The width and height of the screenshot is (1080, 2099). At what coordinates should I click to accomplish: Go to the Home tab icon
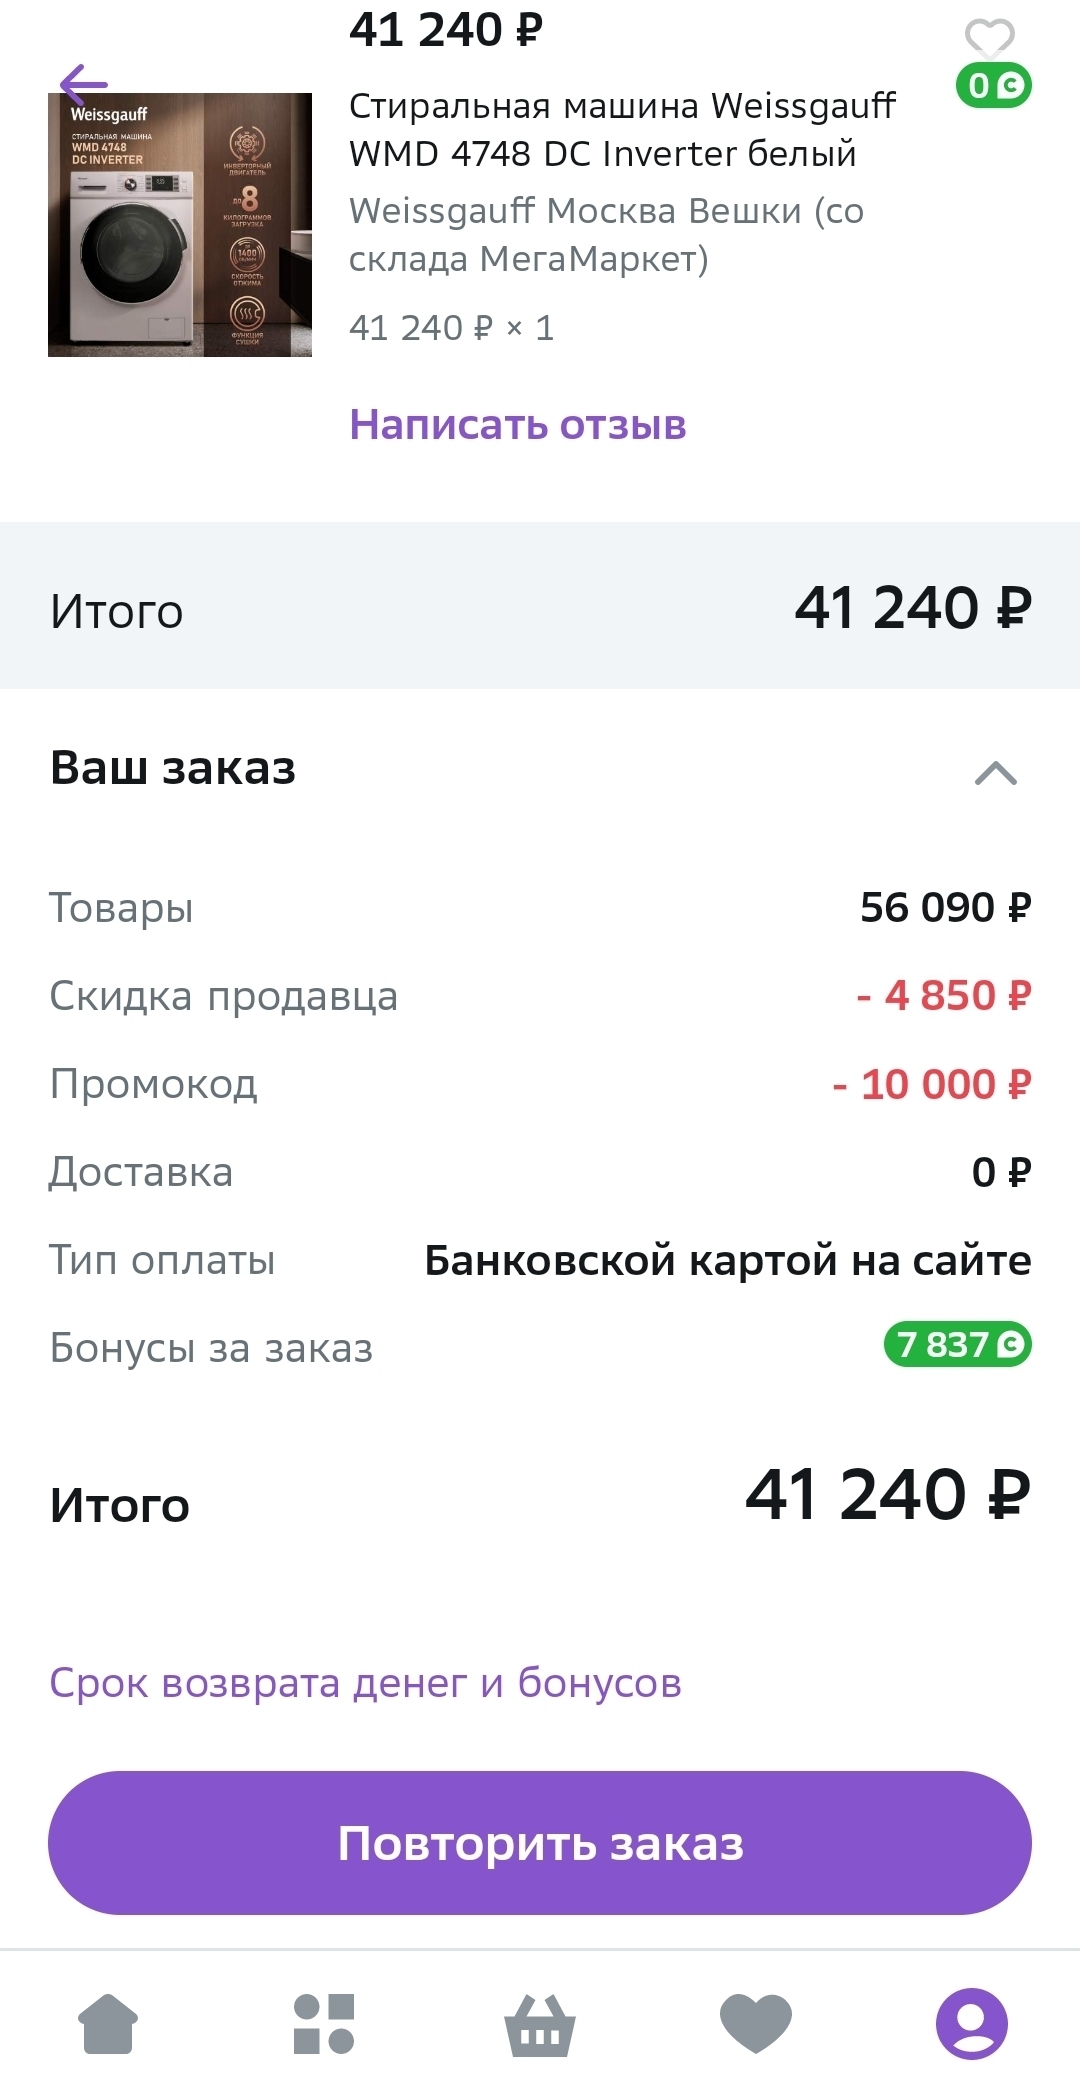click(108, 2023)
